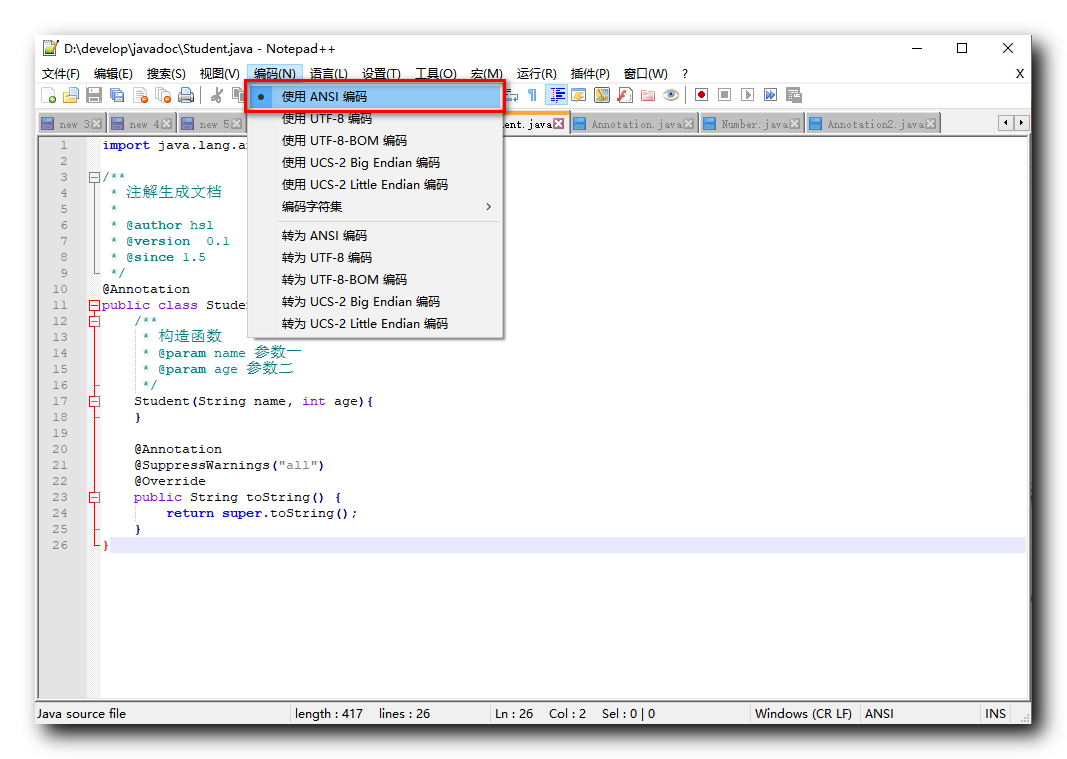Click 转为 UCS-2 Big Endian 编码
Image resolution: width=1067 pixels, height=759 pixels.
click(375, 302)
